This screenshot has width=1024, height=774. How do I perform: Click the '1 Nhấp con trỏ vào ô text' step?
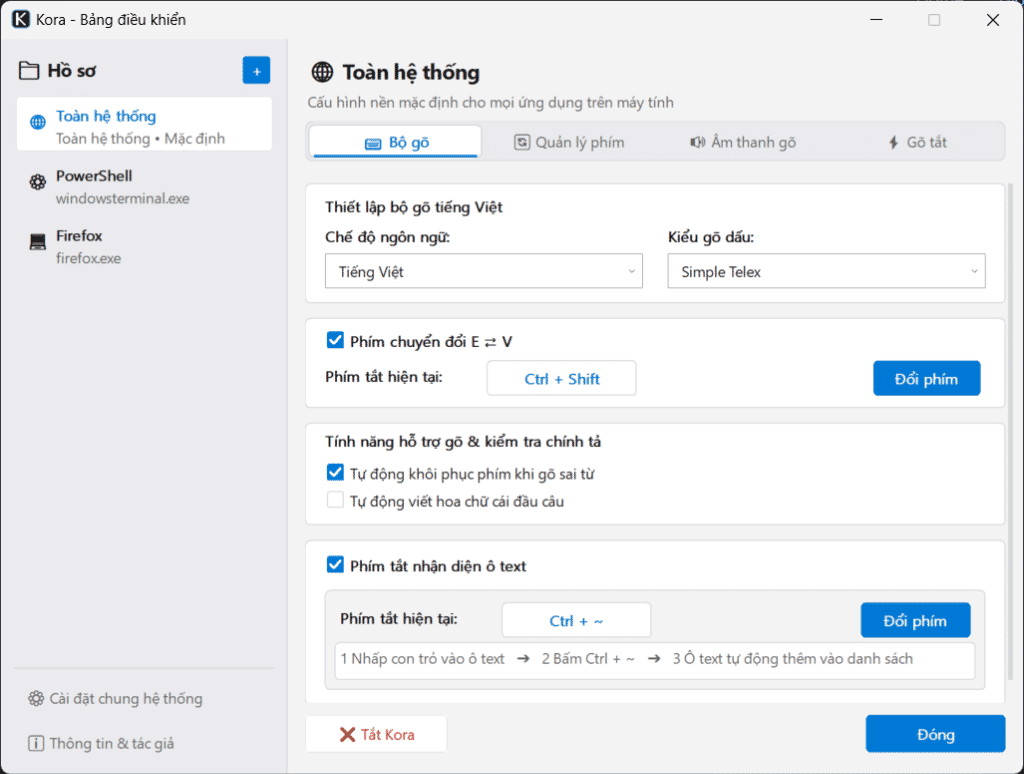[x=423, y=658]
